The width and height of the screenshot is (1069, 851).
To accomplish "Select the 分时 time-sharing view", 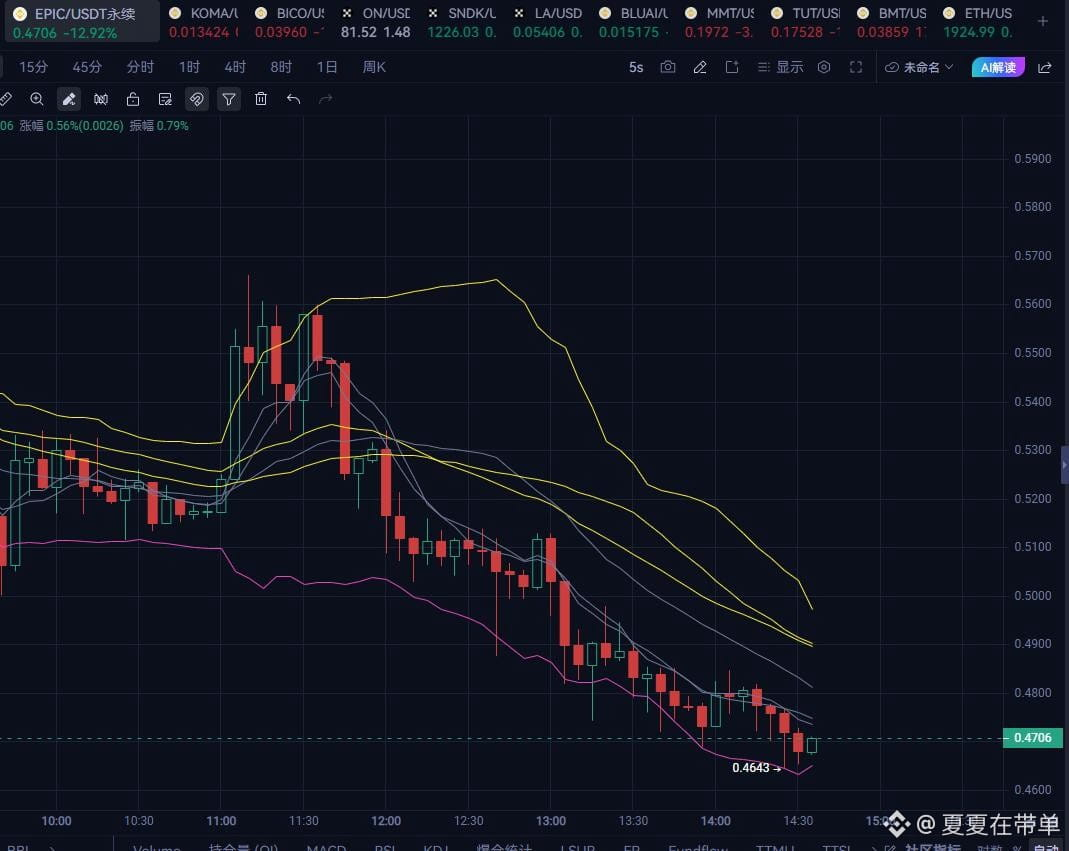I will coord(140,67).
